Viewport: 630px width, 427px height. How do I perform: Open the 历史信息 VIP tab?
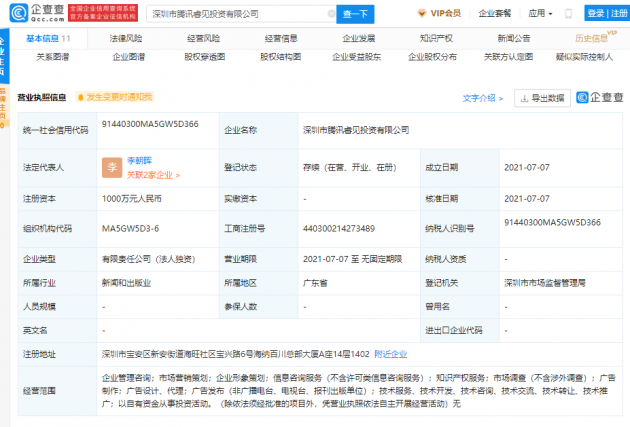(595, 38)
